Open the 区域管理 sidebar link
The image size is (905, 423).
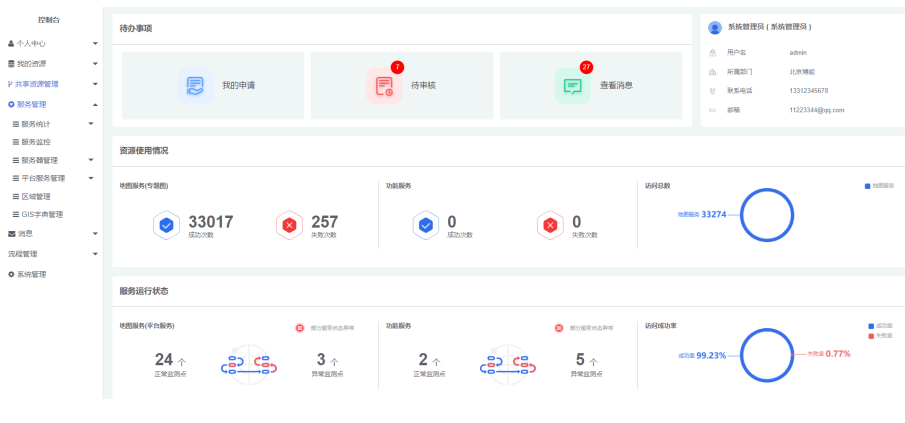(x=36, y=196)
